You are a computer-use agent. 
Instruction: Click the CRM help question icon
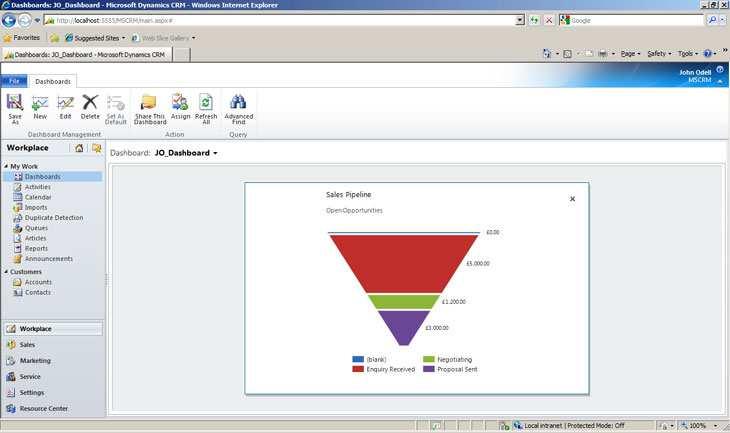pyautogui.click(x=720, y=69)
